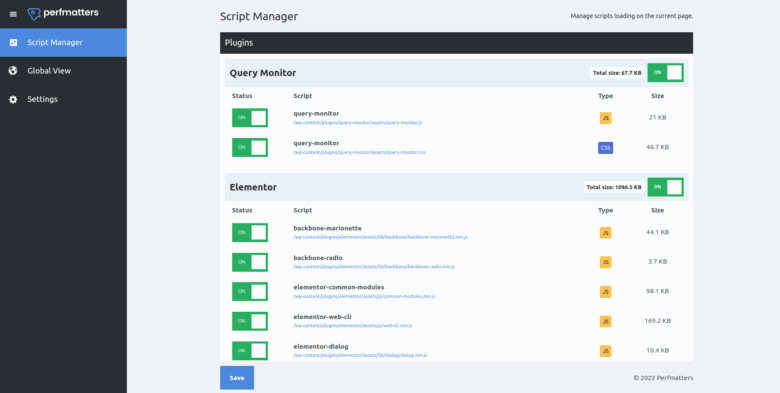Image resolution: width=780 pixels, height=393 pixels.
Task: Disable backbone-marionette script toggle
Action: pos(250,232)
